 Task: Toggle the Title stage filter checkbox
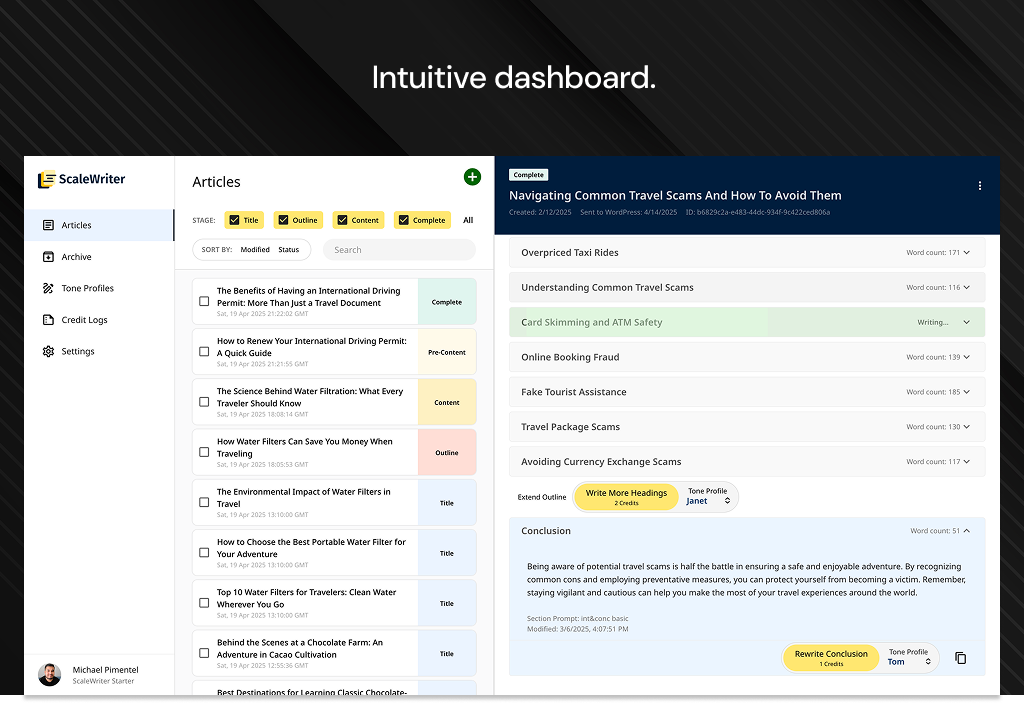pyautogui.click(x=232, y=220)
